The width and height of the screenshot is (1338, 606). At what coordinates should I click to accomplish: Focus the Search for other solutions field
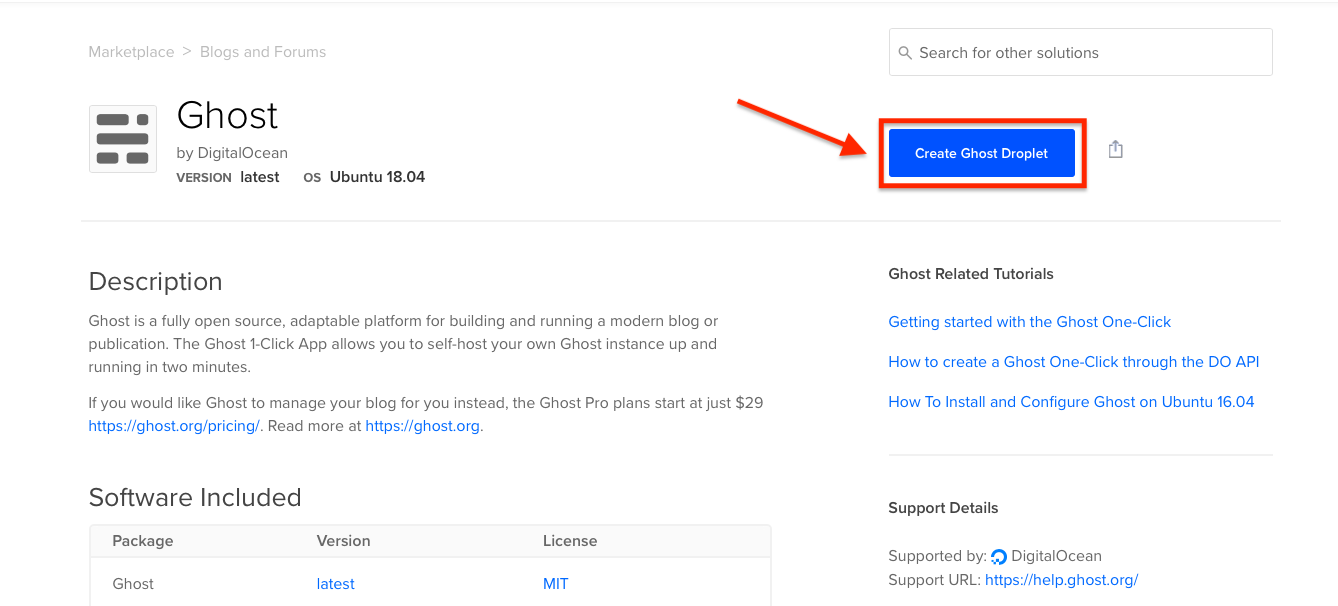click(1080, 52)
